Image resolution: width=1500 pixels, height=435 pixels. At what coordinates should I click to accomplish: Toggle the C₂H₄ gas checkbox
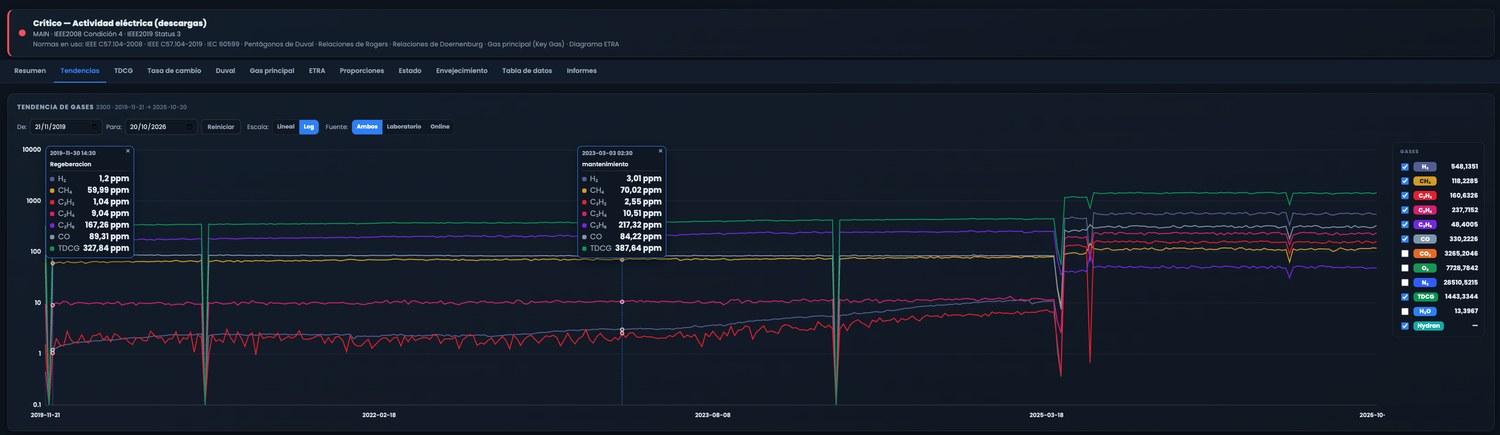click(x=1405, y=210)
